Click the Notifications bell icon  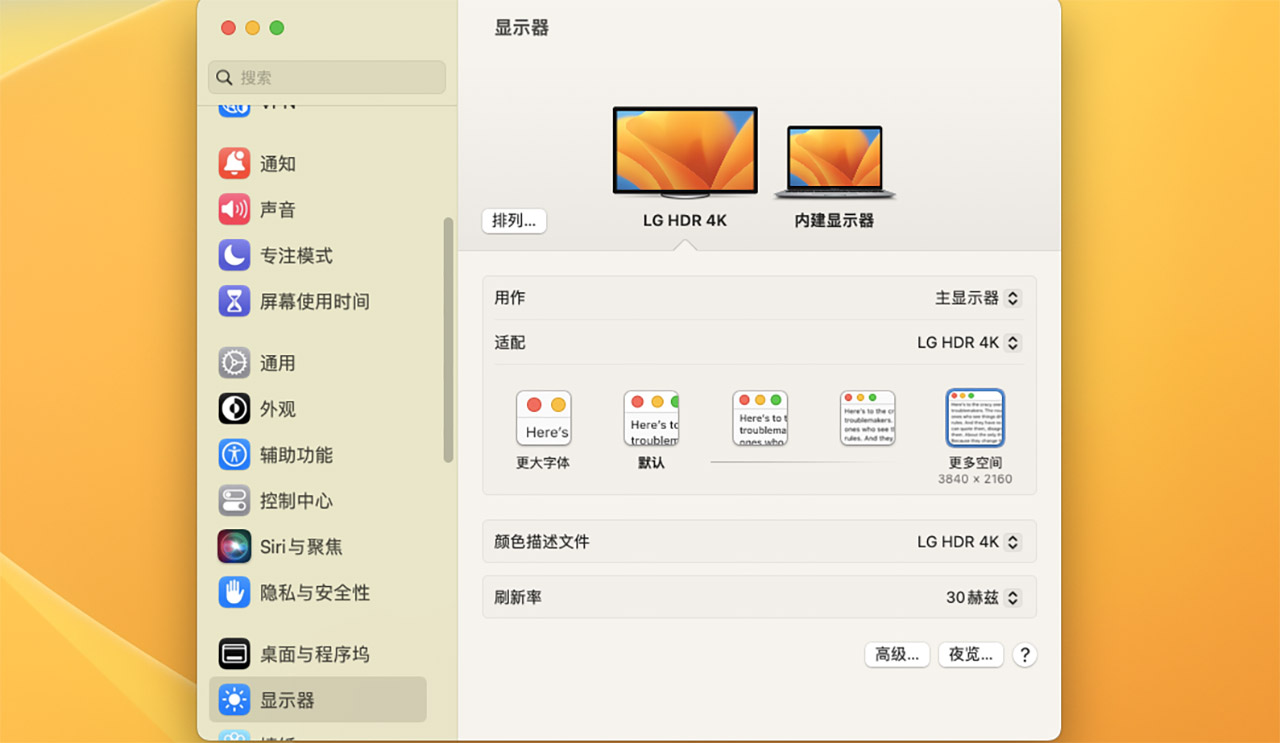234,163
